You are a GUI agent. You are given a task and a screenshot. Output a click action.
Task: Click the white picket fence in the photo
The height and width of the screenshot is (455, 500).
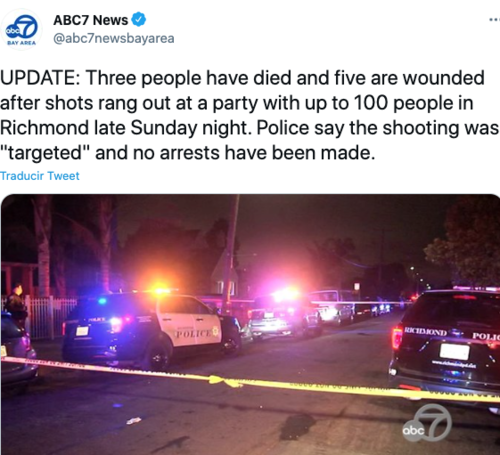[50, 316]
